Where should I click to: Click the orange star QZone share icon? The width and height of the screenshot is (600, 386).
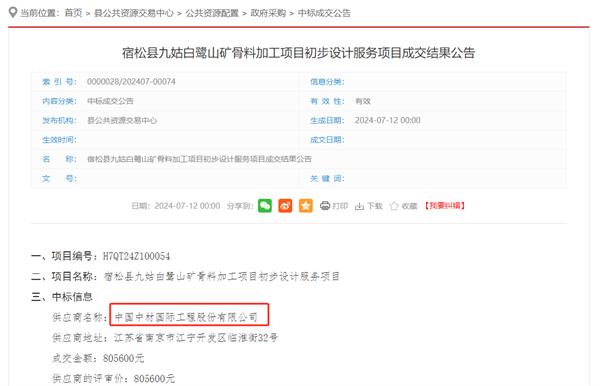click(305, 206)
